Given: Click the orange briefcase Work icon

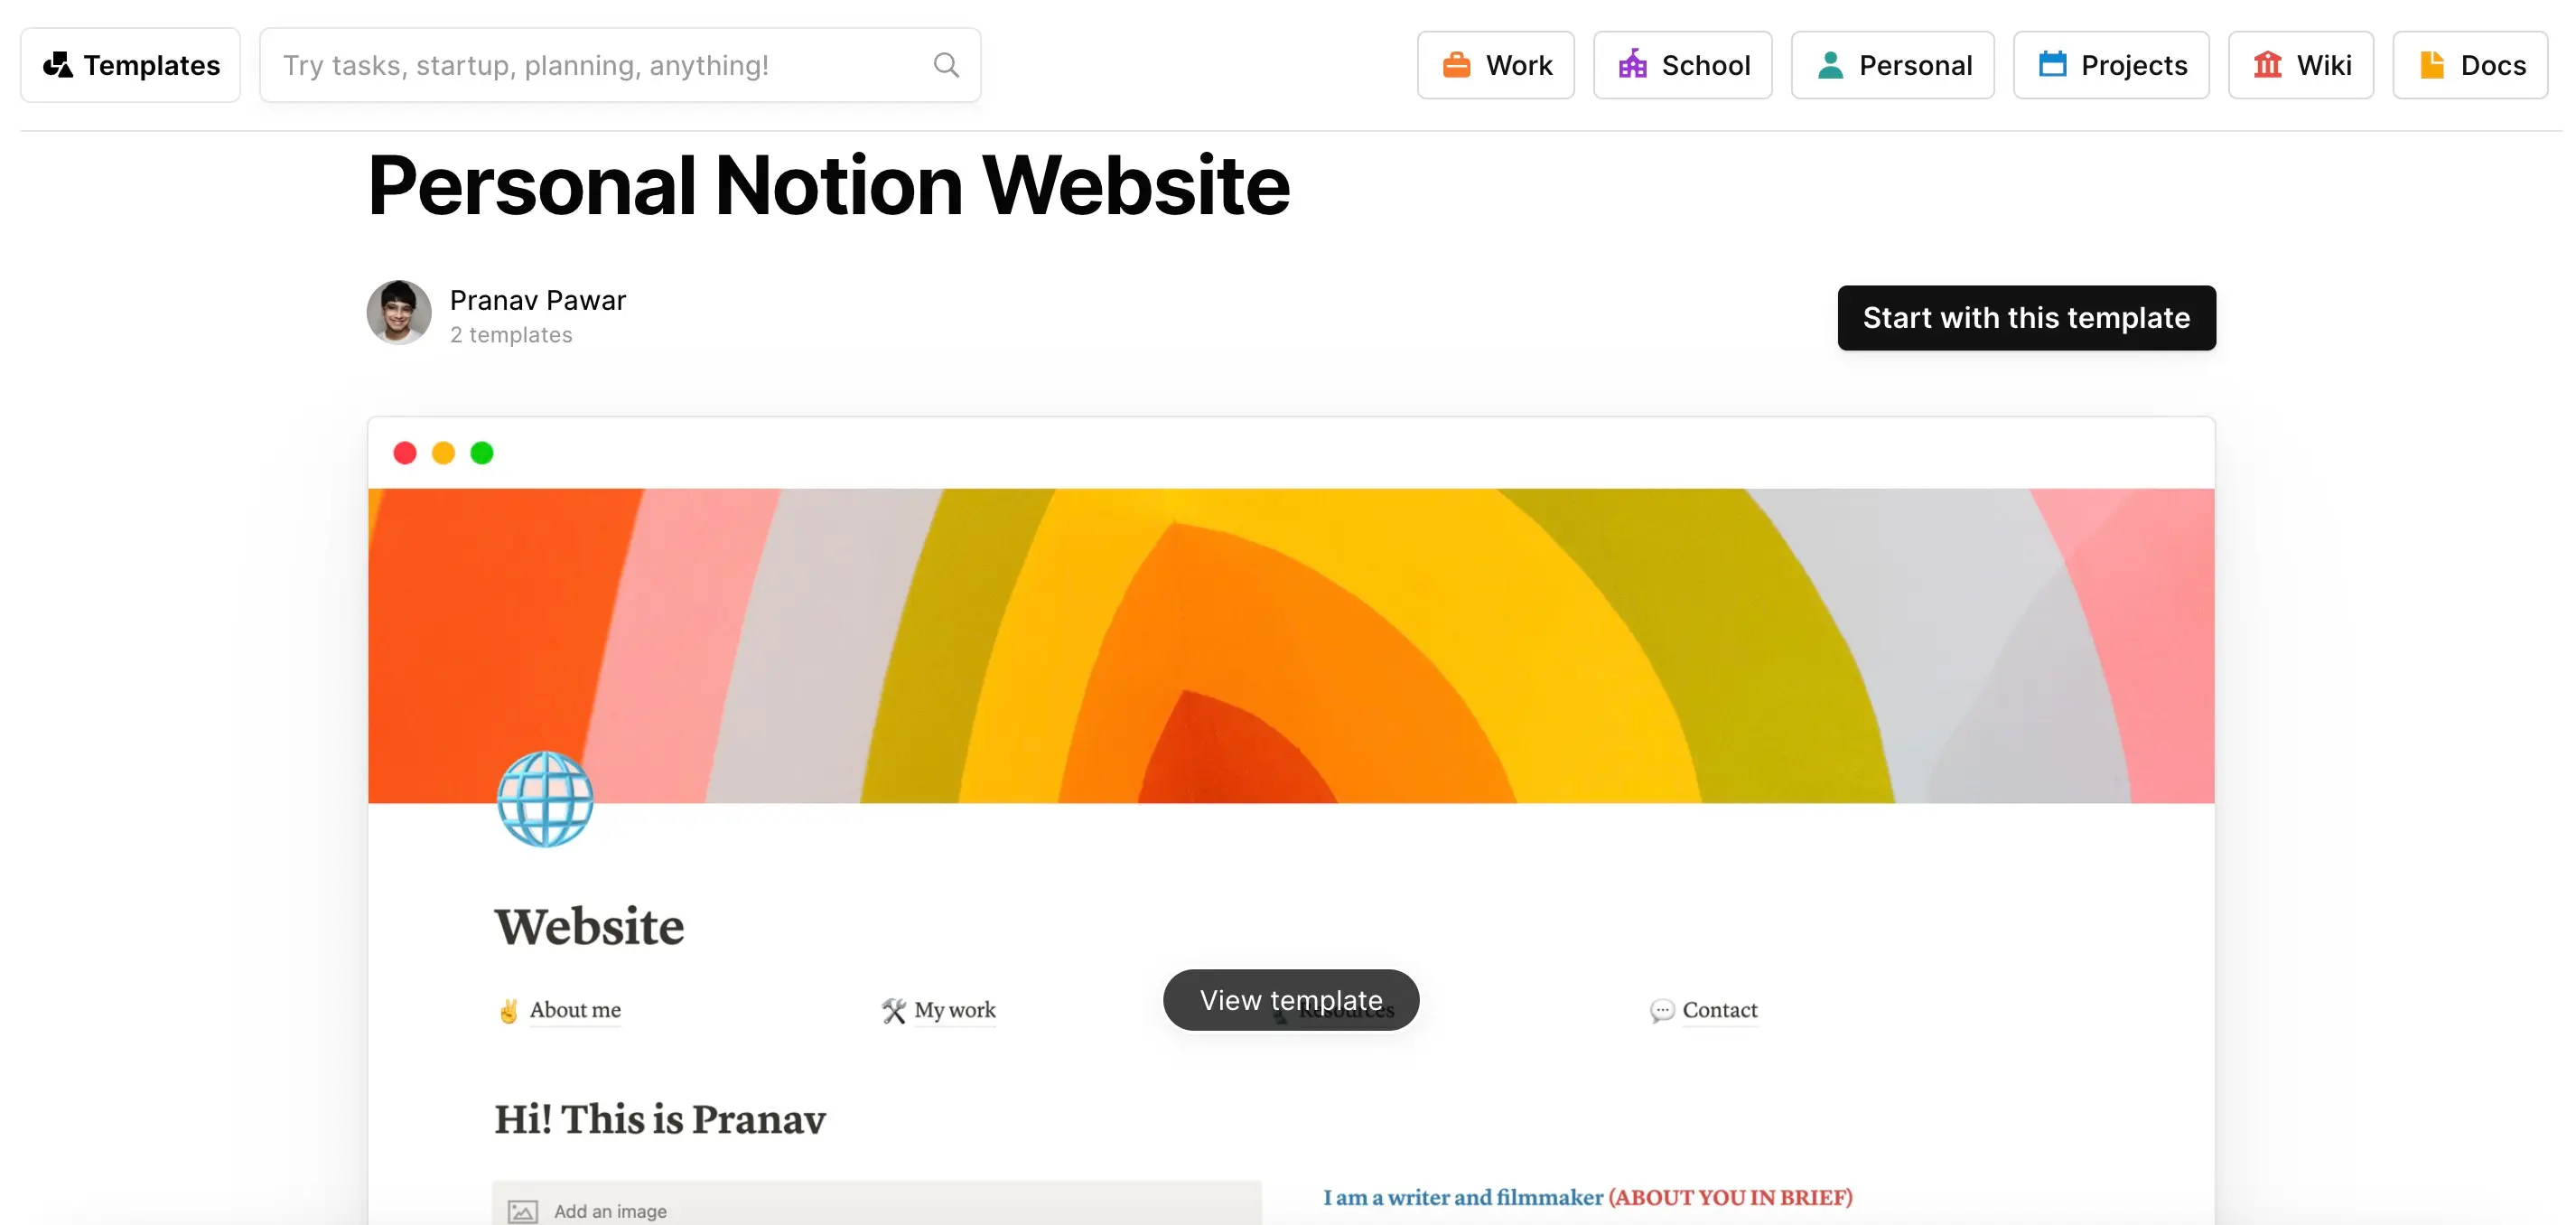Looking at the screenshot, I should 1457,64.
